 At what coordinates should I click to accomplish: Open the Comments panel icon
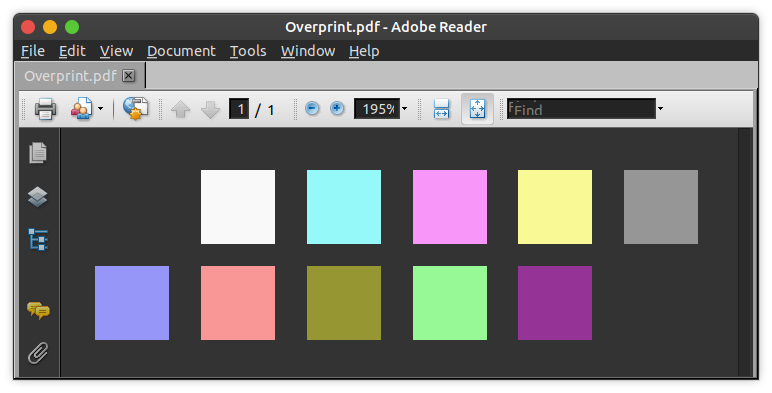click(x=38, y=311)
